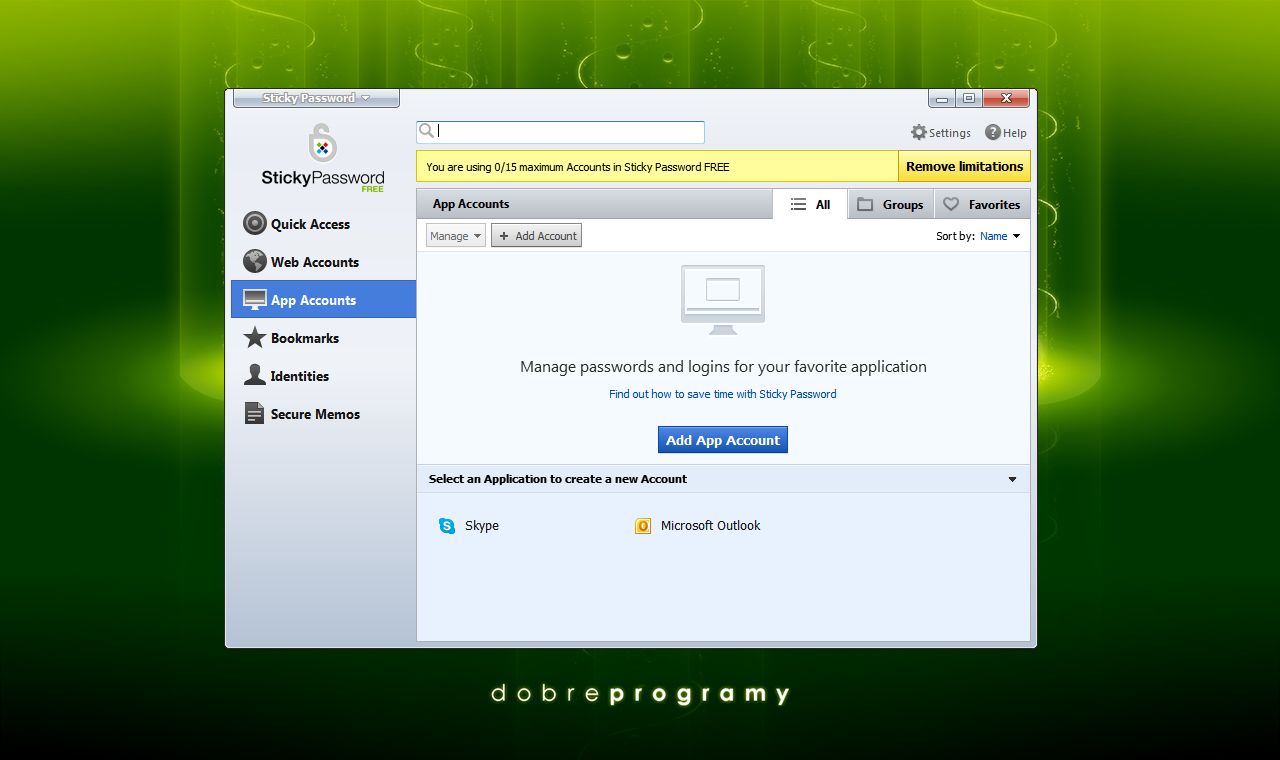1280x760 pixels.
Task: Open Bookmarks in the sidebar
Action: [x=323, y=338]
